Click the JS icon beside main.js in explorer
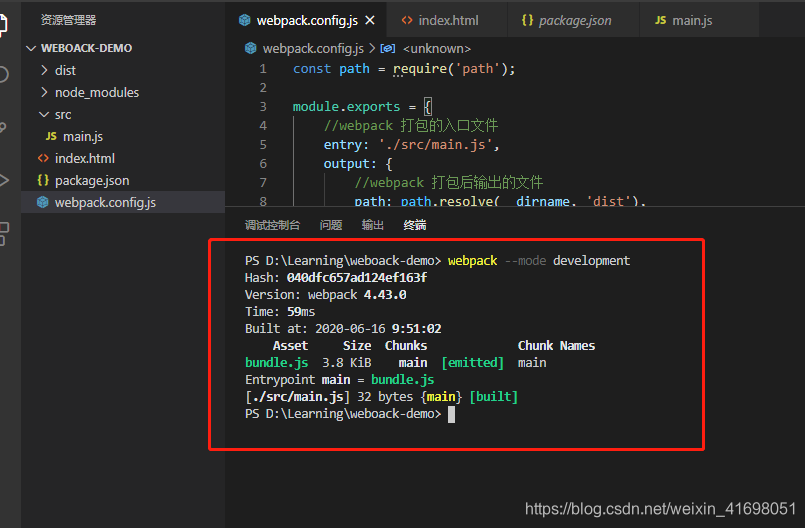805x528 pixels. click(x=51, y=136)
